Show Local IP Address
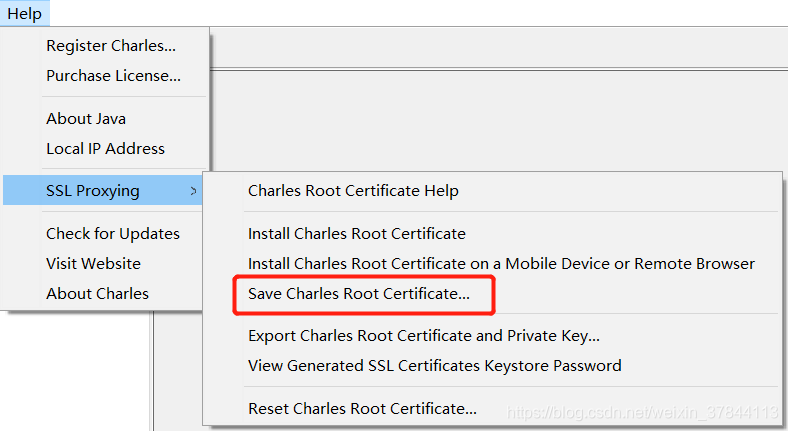 point(106,149)
